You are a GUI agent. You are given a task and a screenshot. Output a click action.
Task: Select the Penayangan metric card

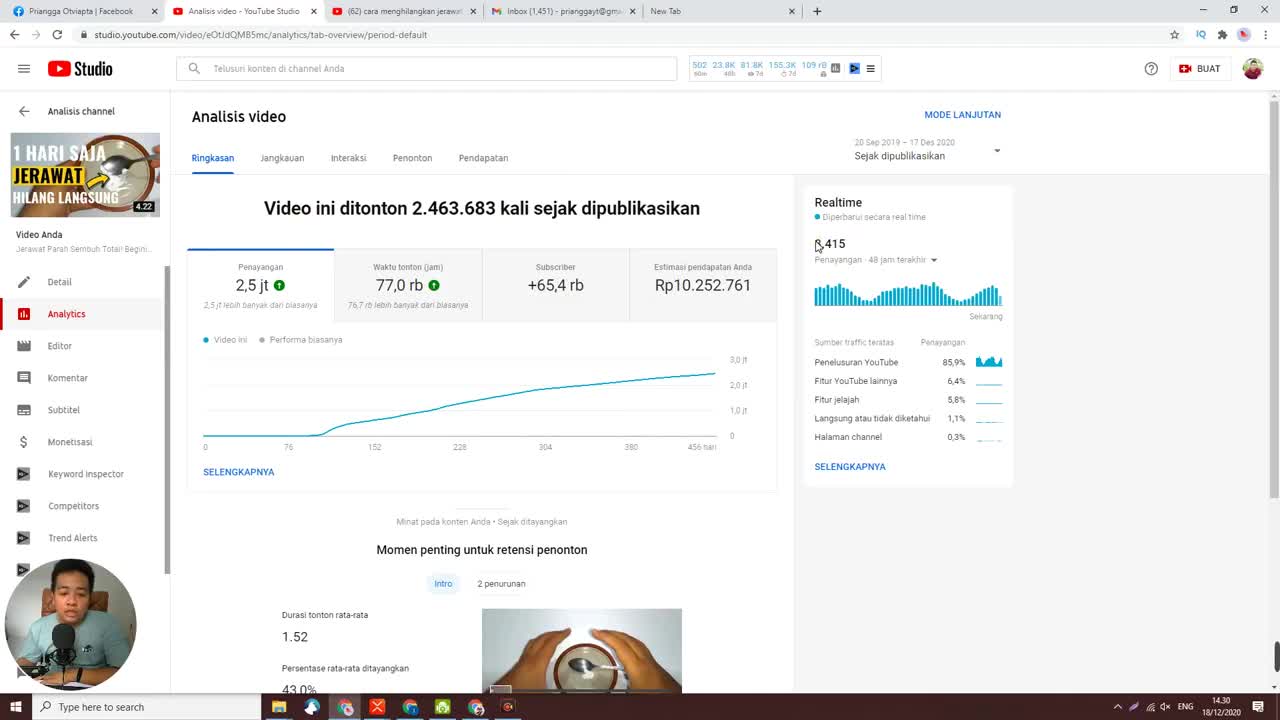point(260,285)
